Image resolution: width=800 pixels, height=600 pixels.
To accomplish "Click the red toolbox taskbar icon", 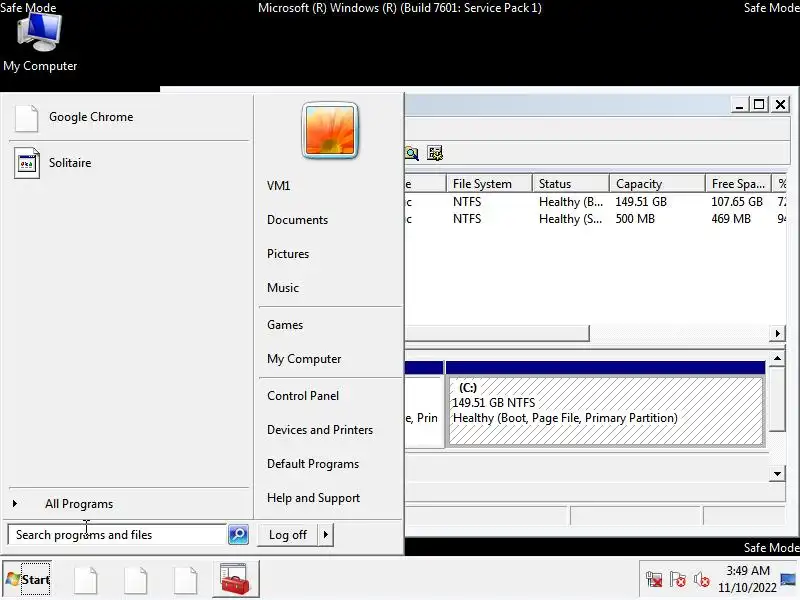I will point(235,579).
